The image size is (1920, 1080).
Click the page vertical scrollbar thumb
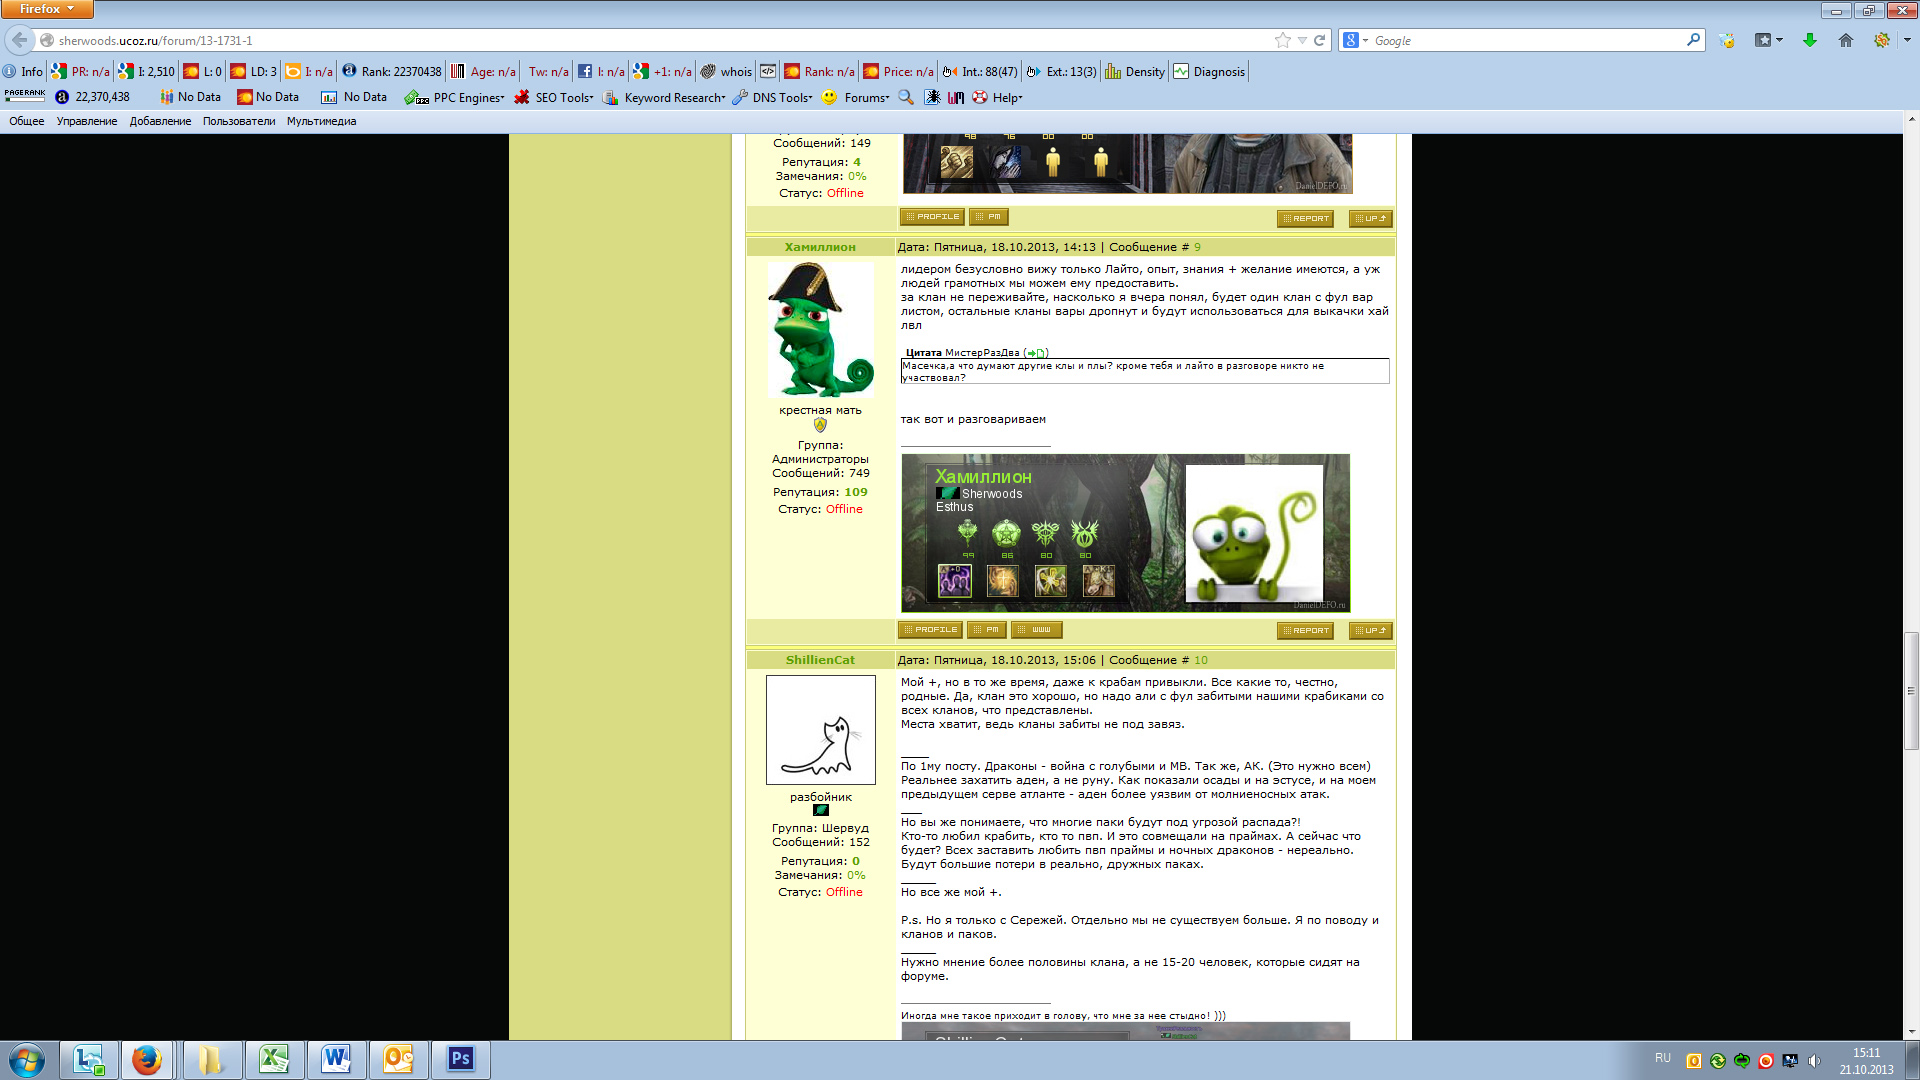tap(1911, 690)
